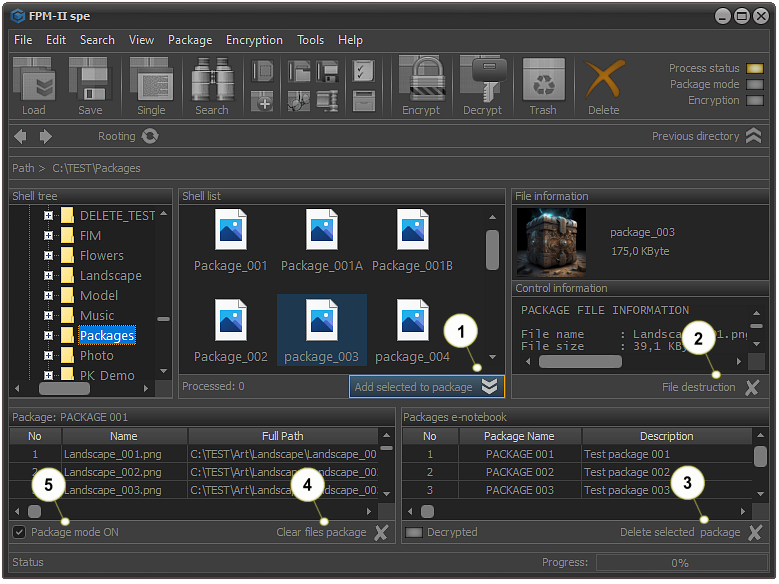Click the small add-plus toolbar icon
The width and height of the screenshot is (779, 584).
[262, 101]
